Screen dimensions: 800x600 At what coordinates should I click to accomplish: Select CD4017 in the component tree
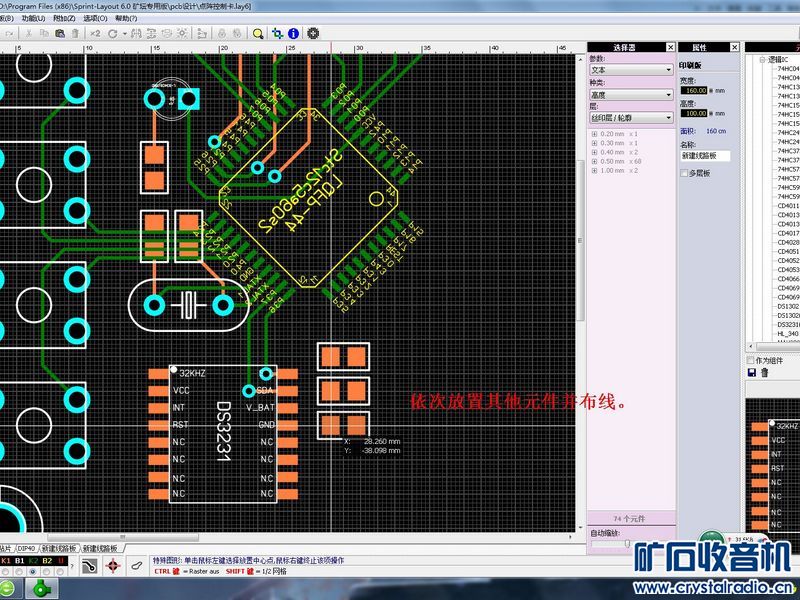pyautogui.click(x=788, y=233)
